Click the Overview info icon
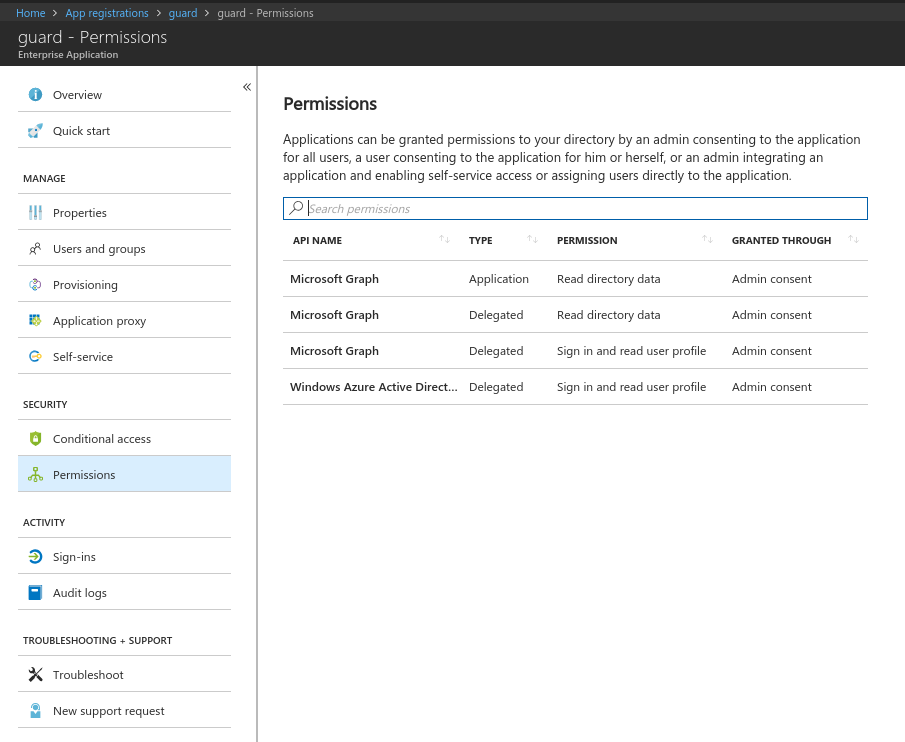Viewport: 905px width, 742px height. click(x=35, y=95)
